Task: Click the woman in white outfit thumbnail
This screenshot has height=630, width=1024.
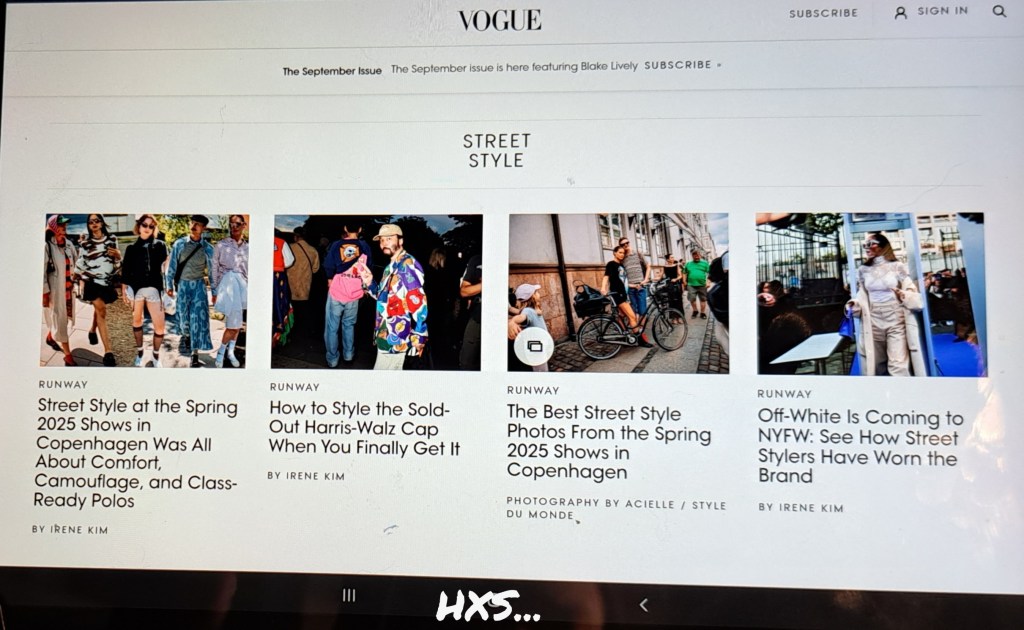Action: click(871, 294)
